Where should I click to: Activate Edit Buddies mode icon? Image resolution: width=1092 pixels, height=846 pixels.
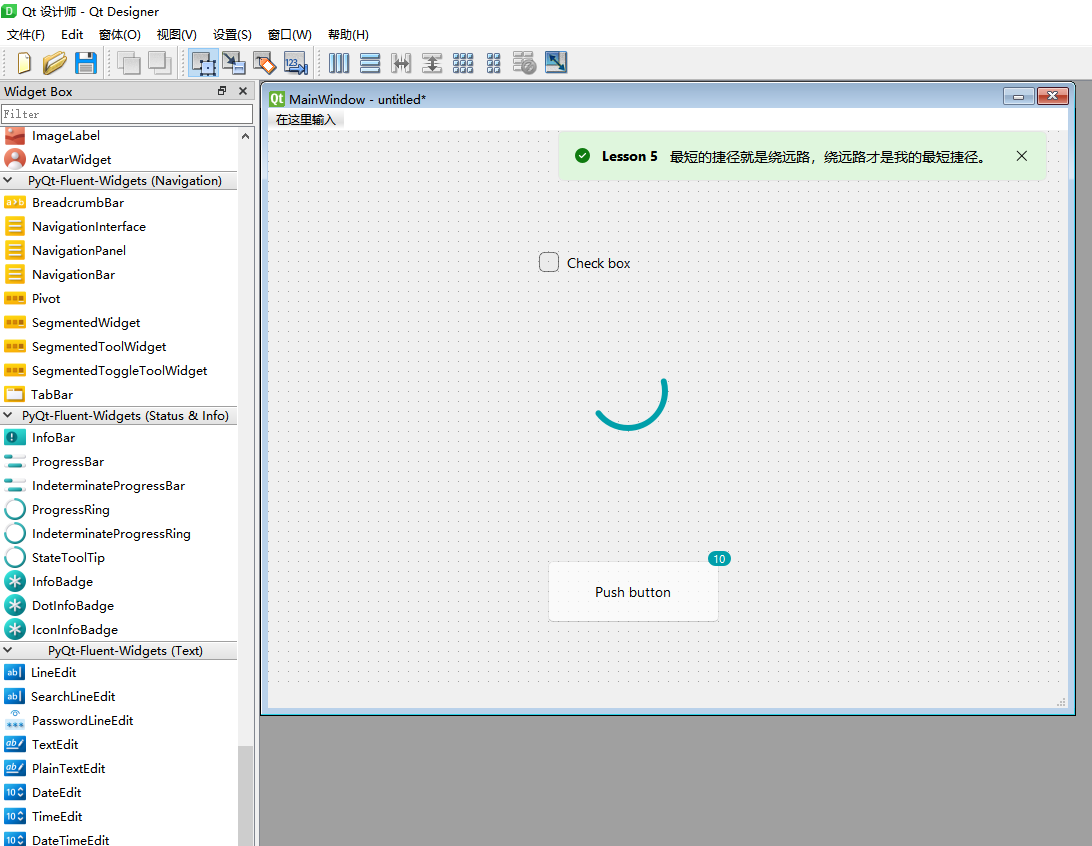[x=265, y=63]
